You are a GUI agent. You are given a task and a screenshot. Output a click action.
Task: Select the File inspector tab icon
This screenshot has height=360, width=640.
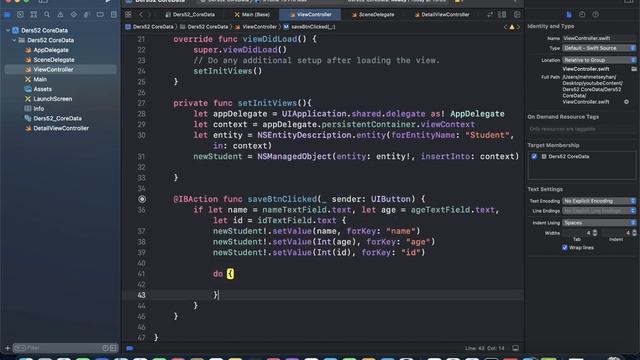click(x=569, y=15)
